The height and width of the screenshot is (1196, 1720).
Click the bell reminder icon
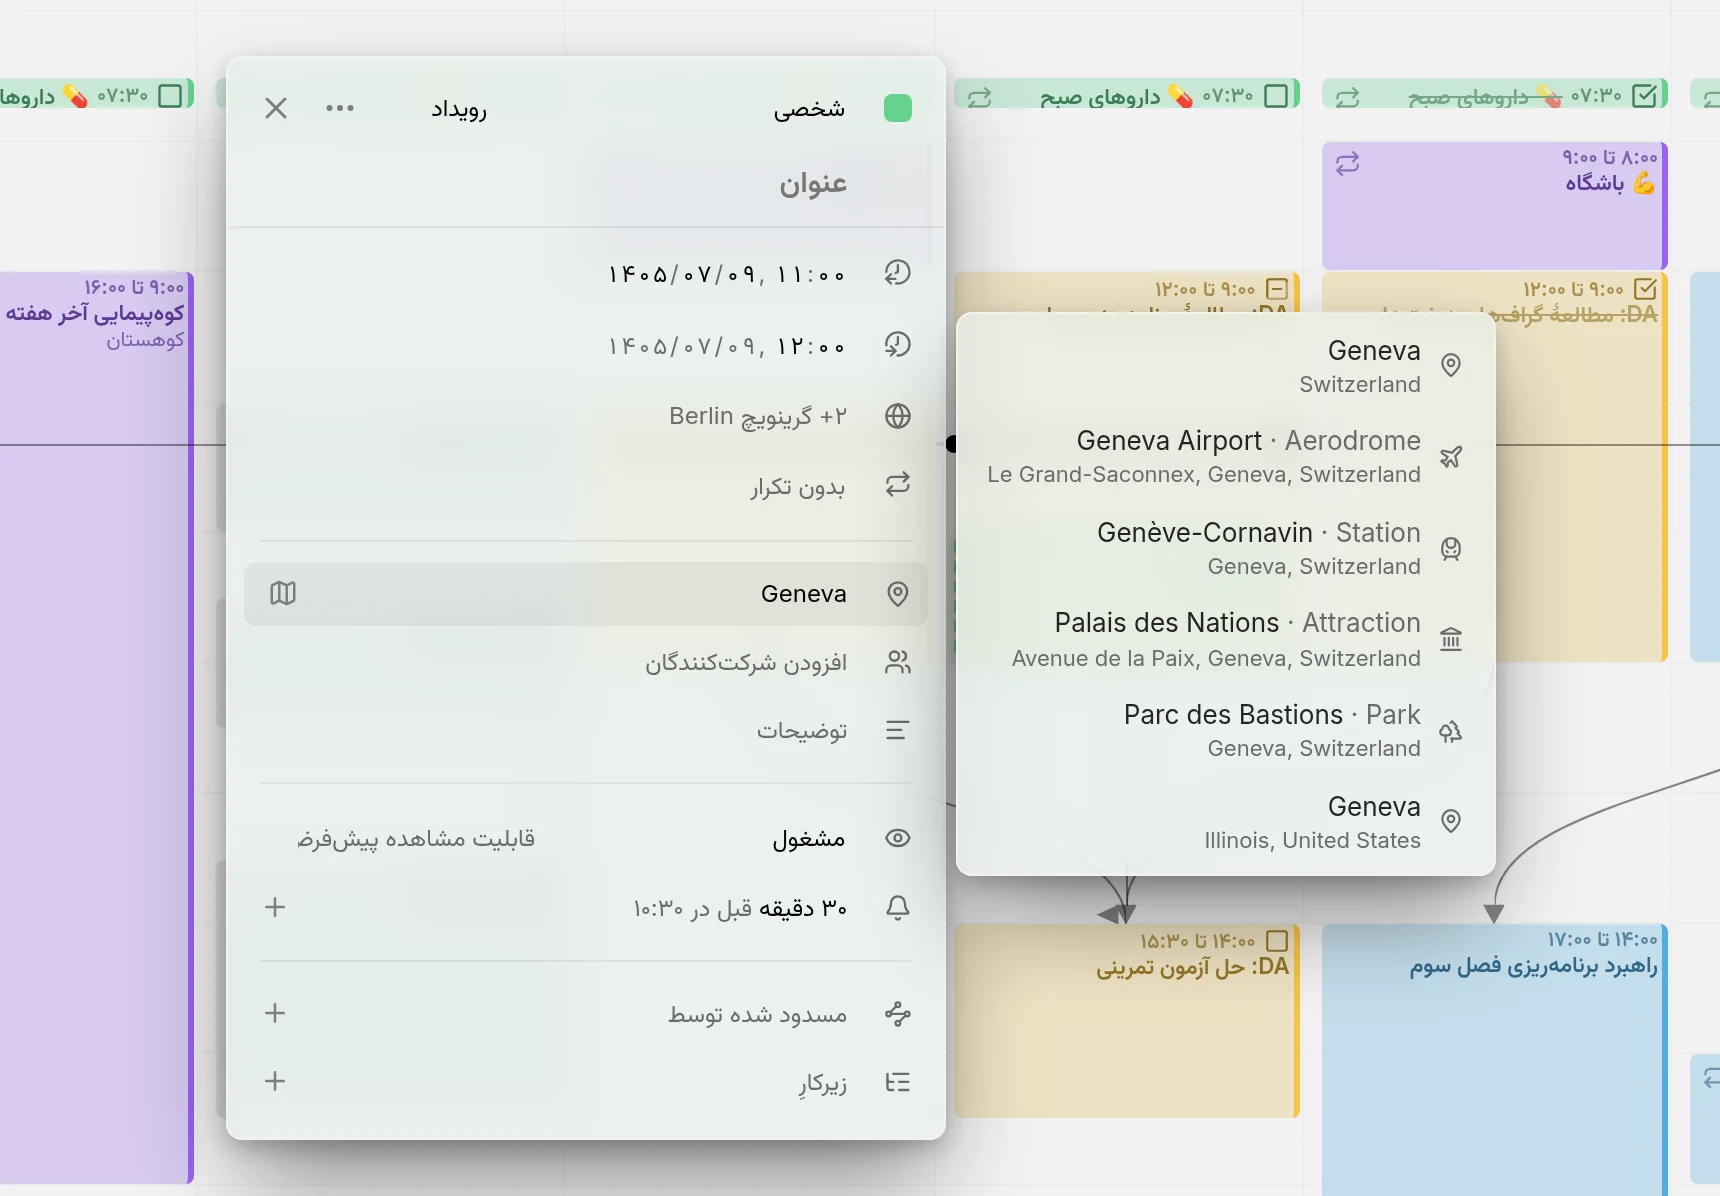coord(898,908)
